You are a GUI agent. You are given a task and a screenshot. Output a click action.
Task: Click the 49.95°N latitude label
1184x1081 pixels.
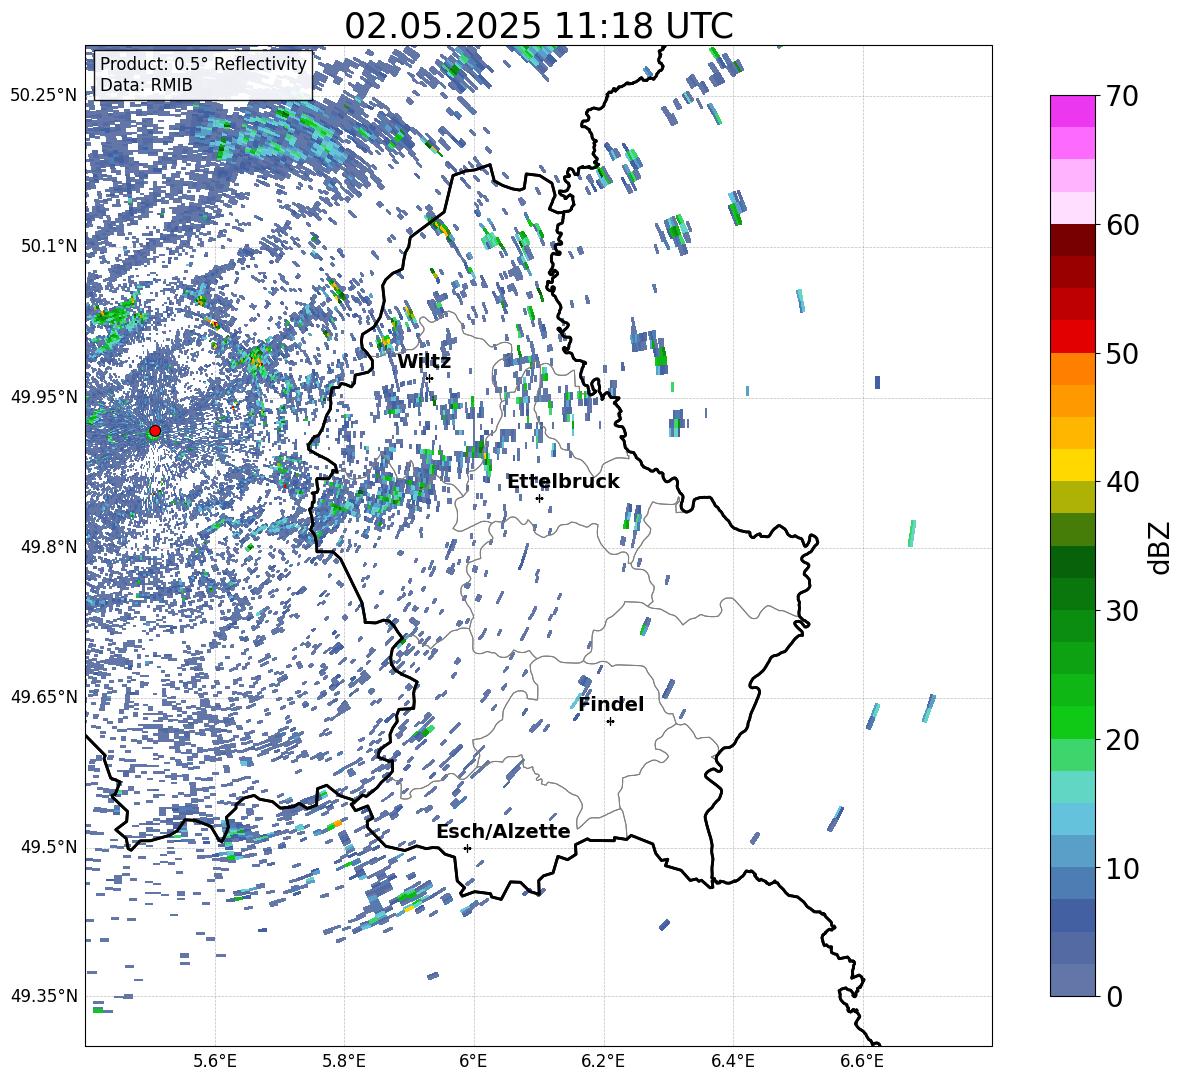44,397
